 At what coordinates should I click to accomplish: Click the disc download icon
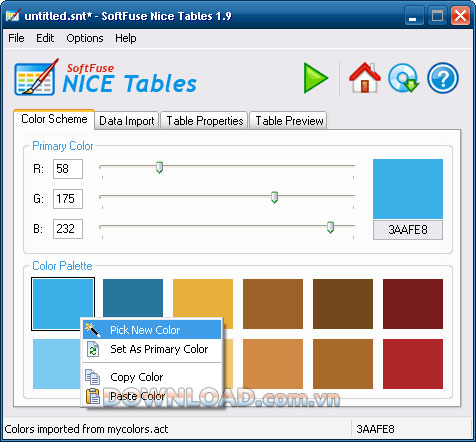[x=403, y=78]
